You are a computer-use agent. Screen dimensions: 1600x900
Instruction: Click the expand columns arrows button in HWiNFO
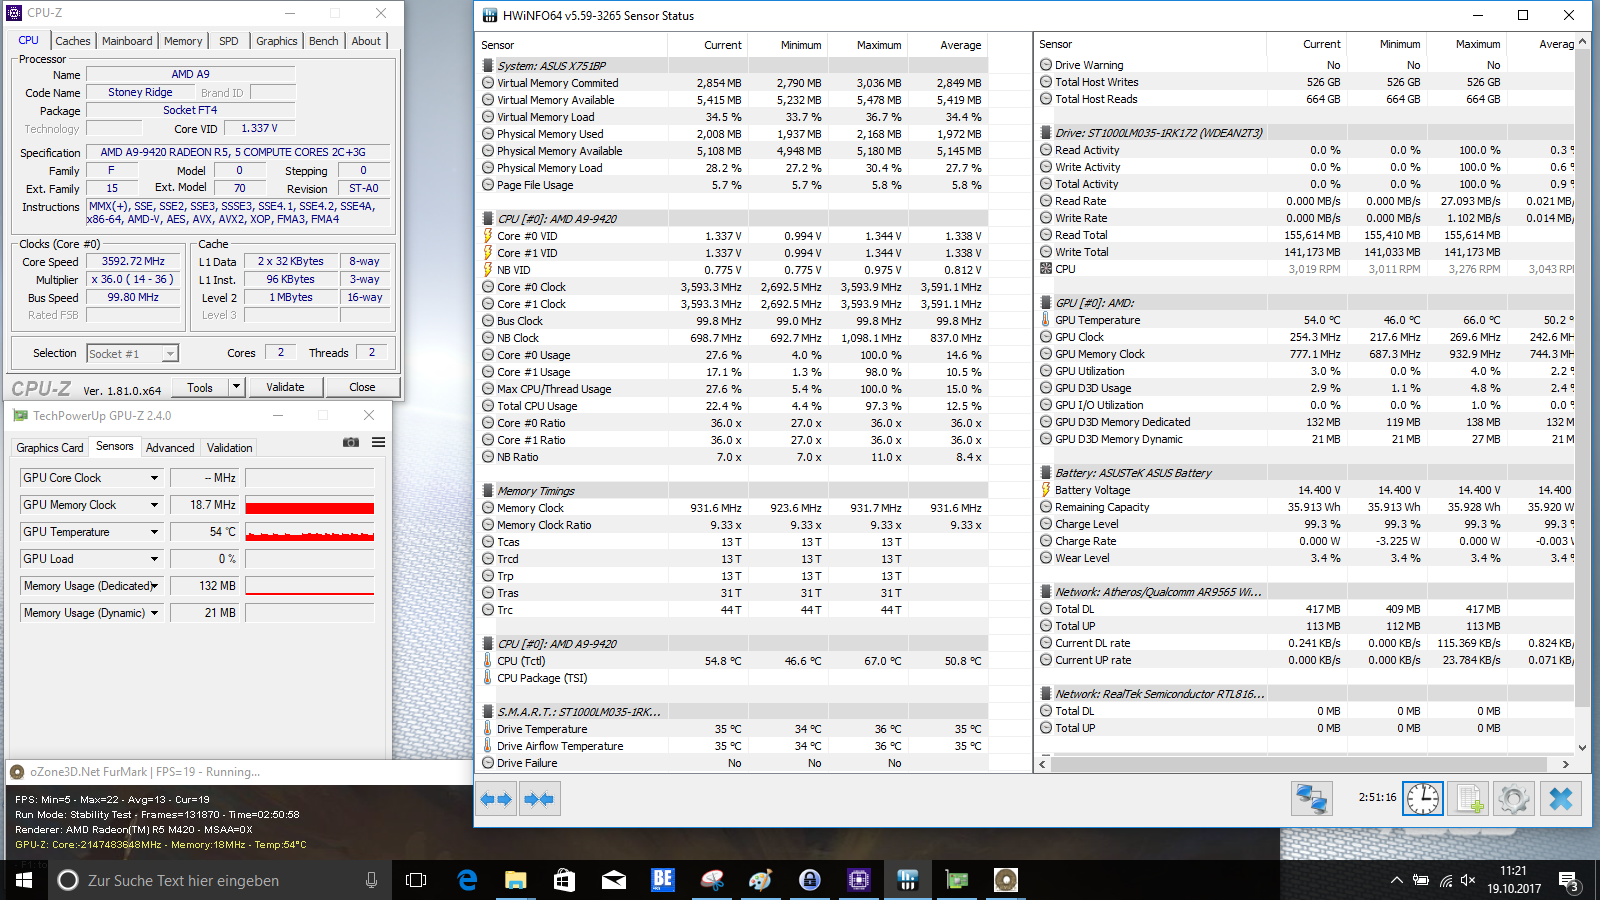(496, 799)
